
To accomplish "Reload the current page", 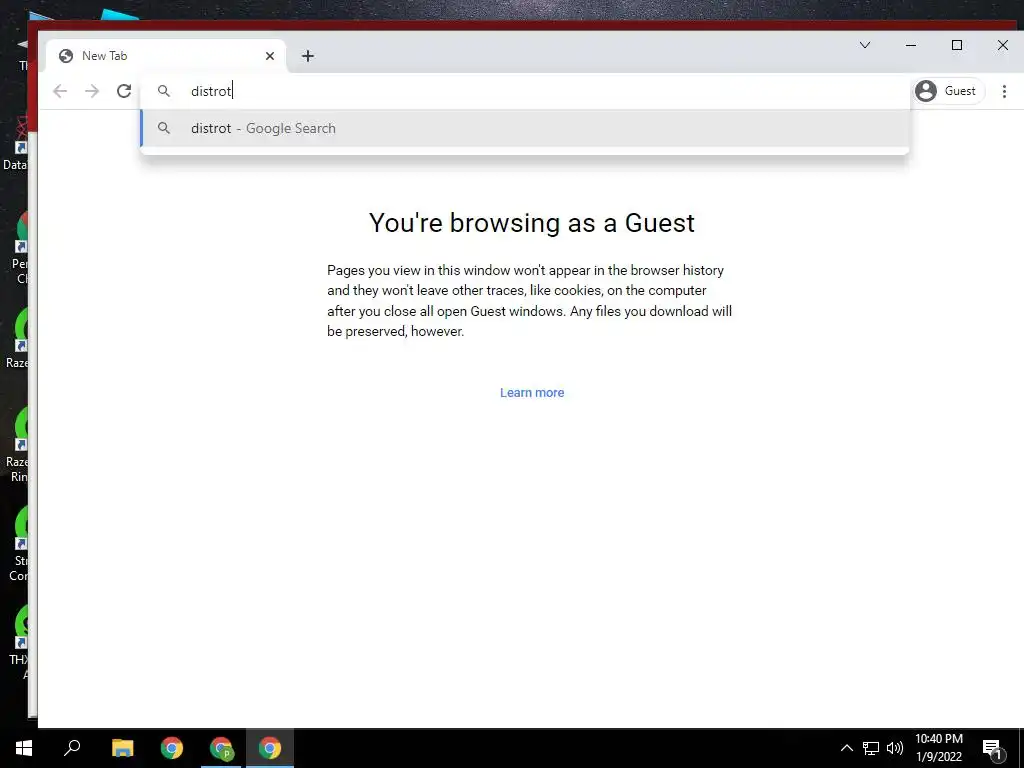I will click(124, 91).
